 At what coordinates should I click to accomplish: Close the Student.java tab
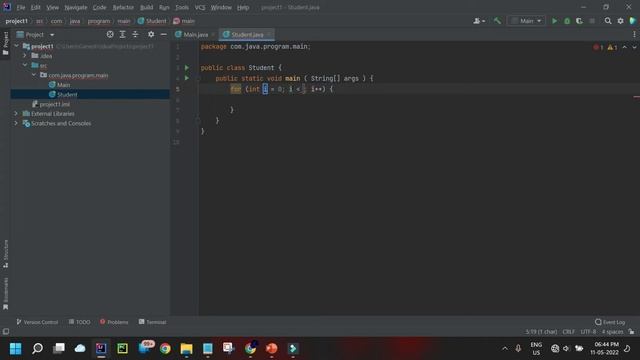point(270,35)
